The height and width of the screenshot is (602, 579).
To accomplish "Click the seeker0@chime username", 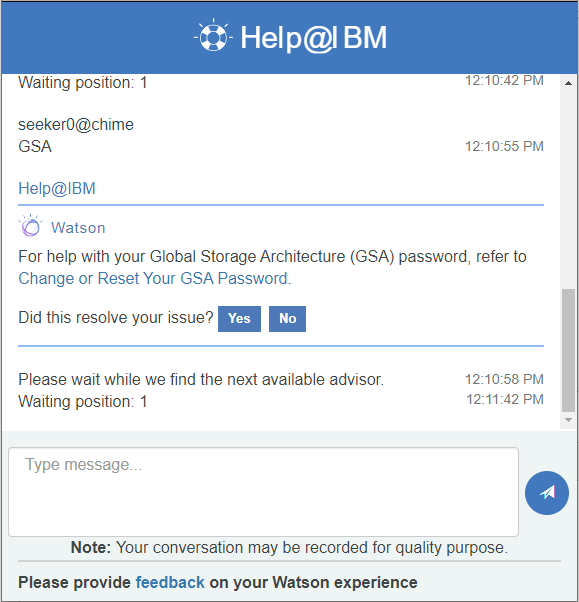I will pyautogui.click(x=76, y=124).
